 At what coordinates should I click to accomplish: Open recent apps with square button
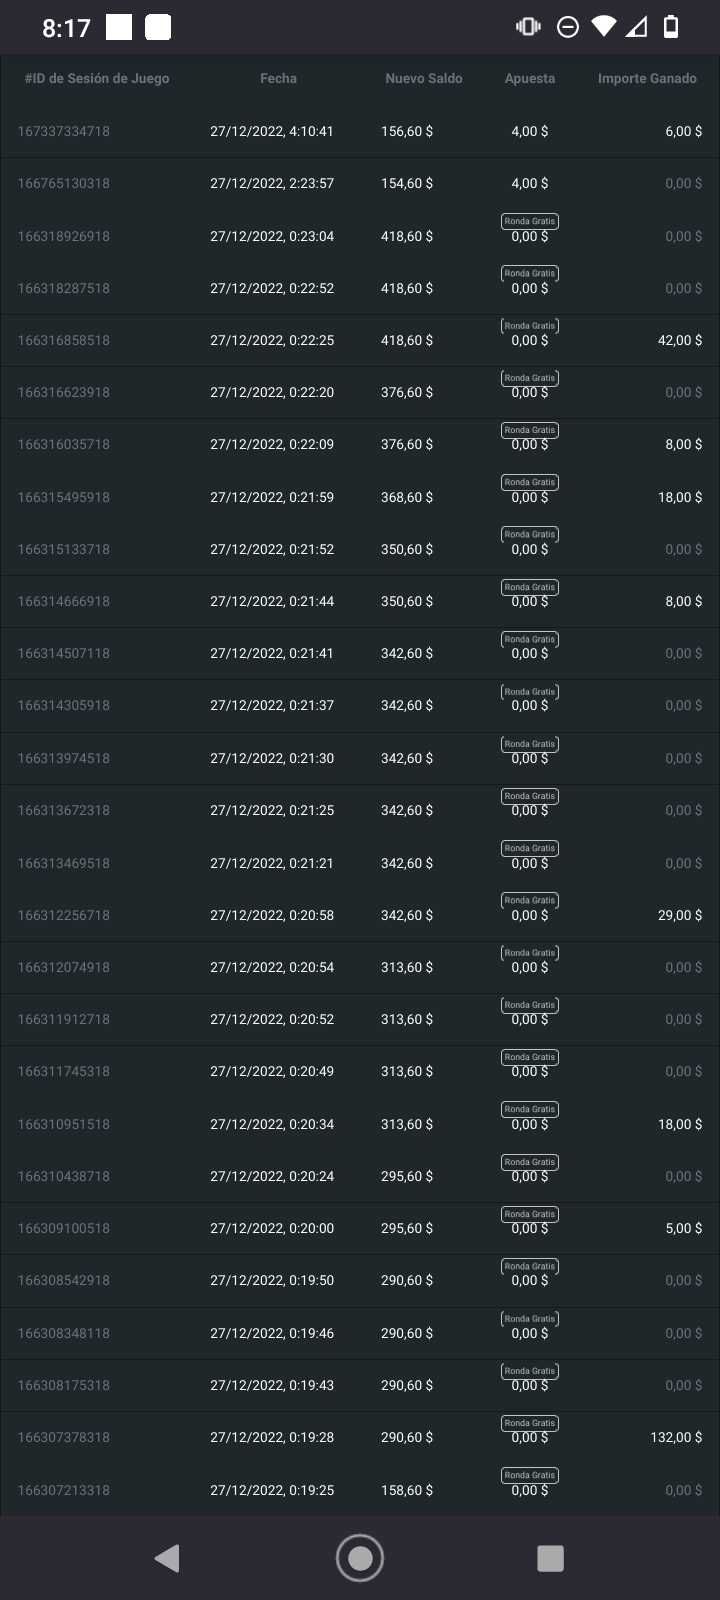point(550,1557)
